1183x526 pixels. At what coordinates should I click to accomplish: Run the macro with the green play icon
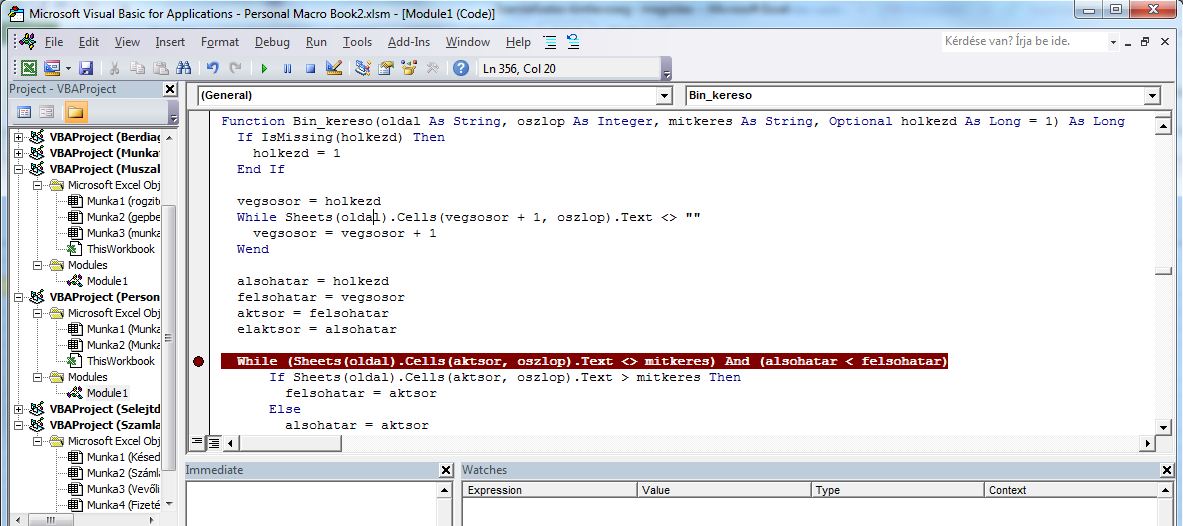(x=264, y=68)
